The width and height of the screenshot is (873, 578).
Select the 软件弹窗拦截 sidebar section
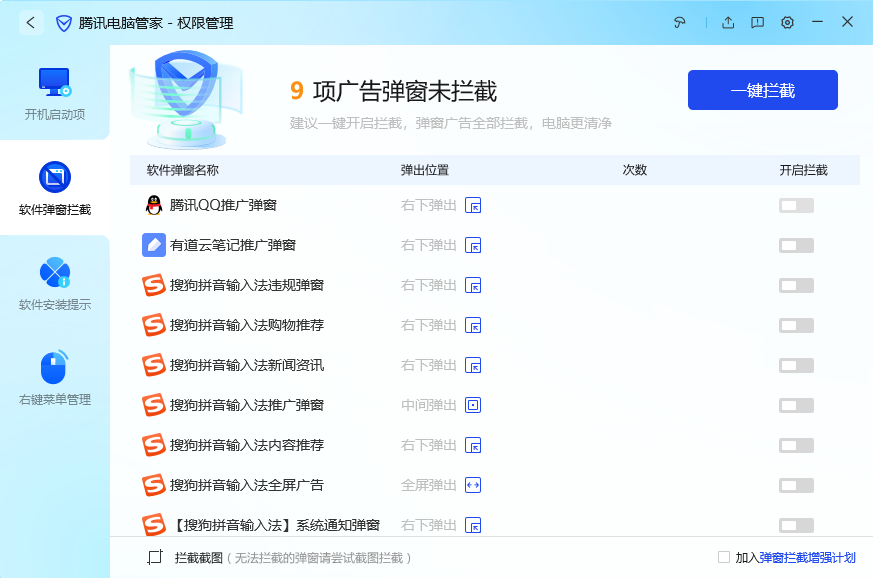[55, 188]
